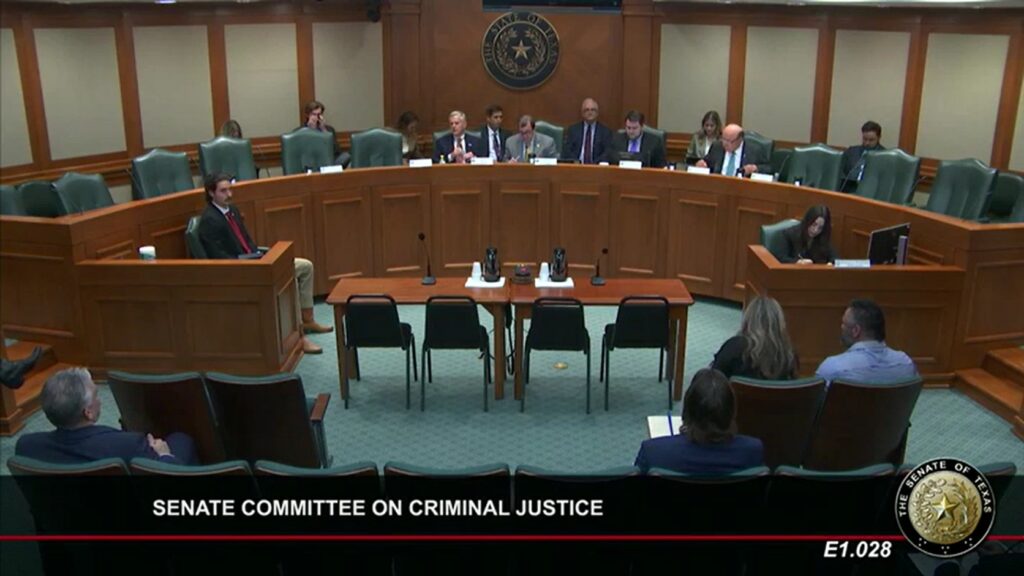Click the Senate Committee on Criminal Justice caption
The width and height of the screenshot is (1024, 576).
tap(377, 508)
